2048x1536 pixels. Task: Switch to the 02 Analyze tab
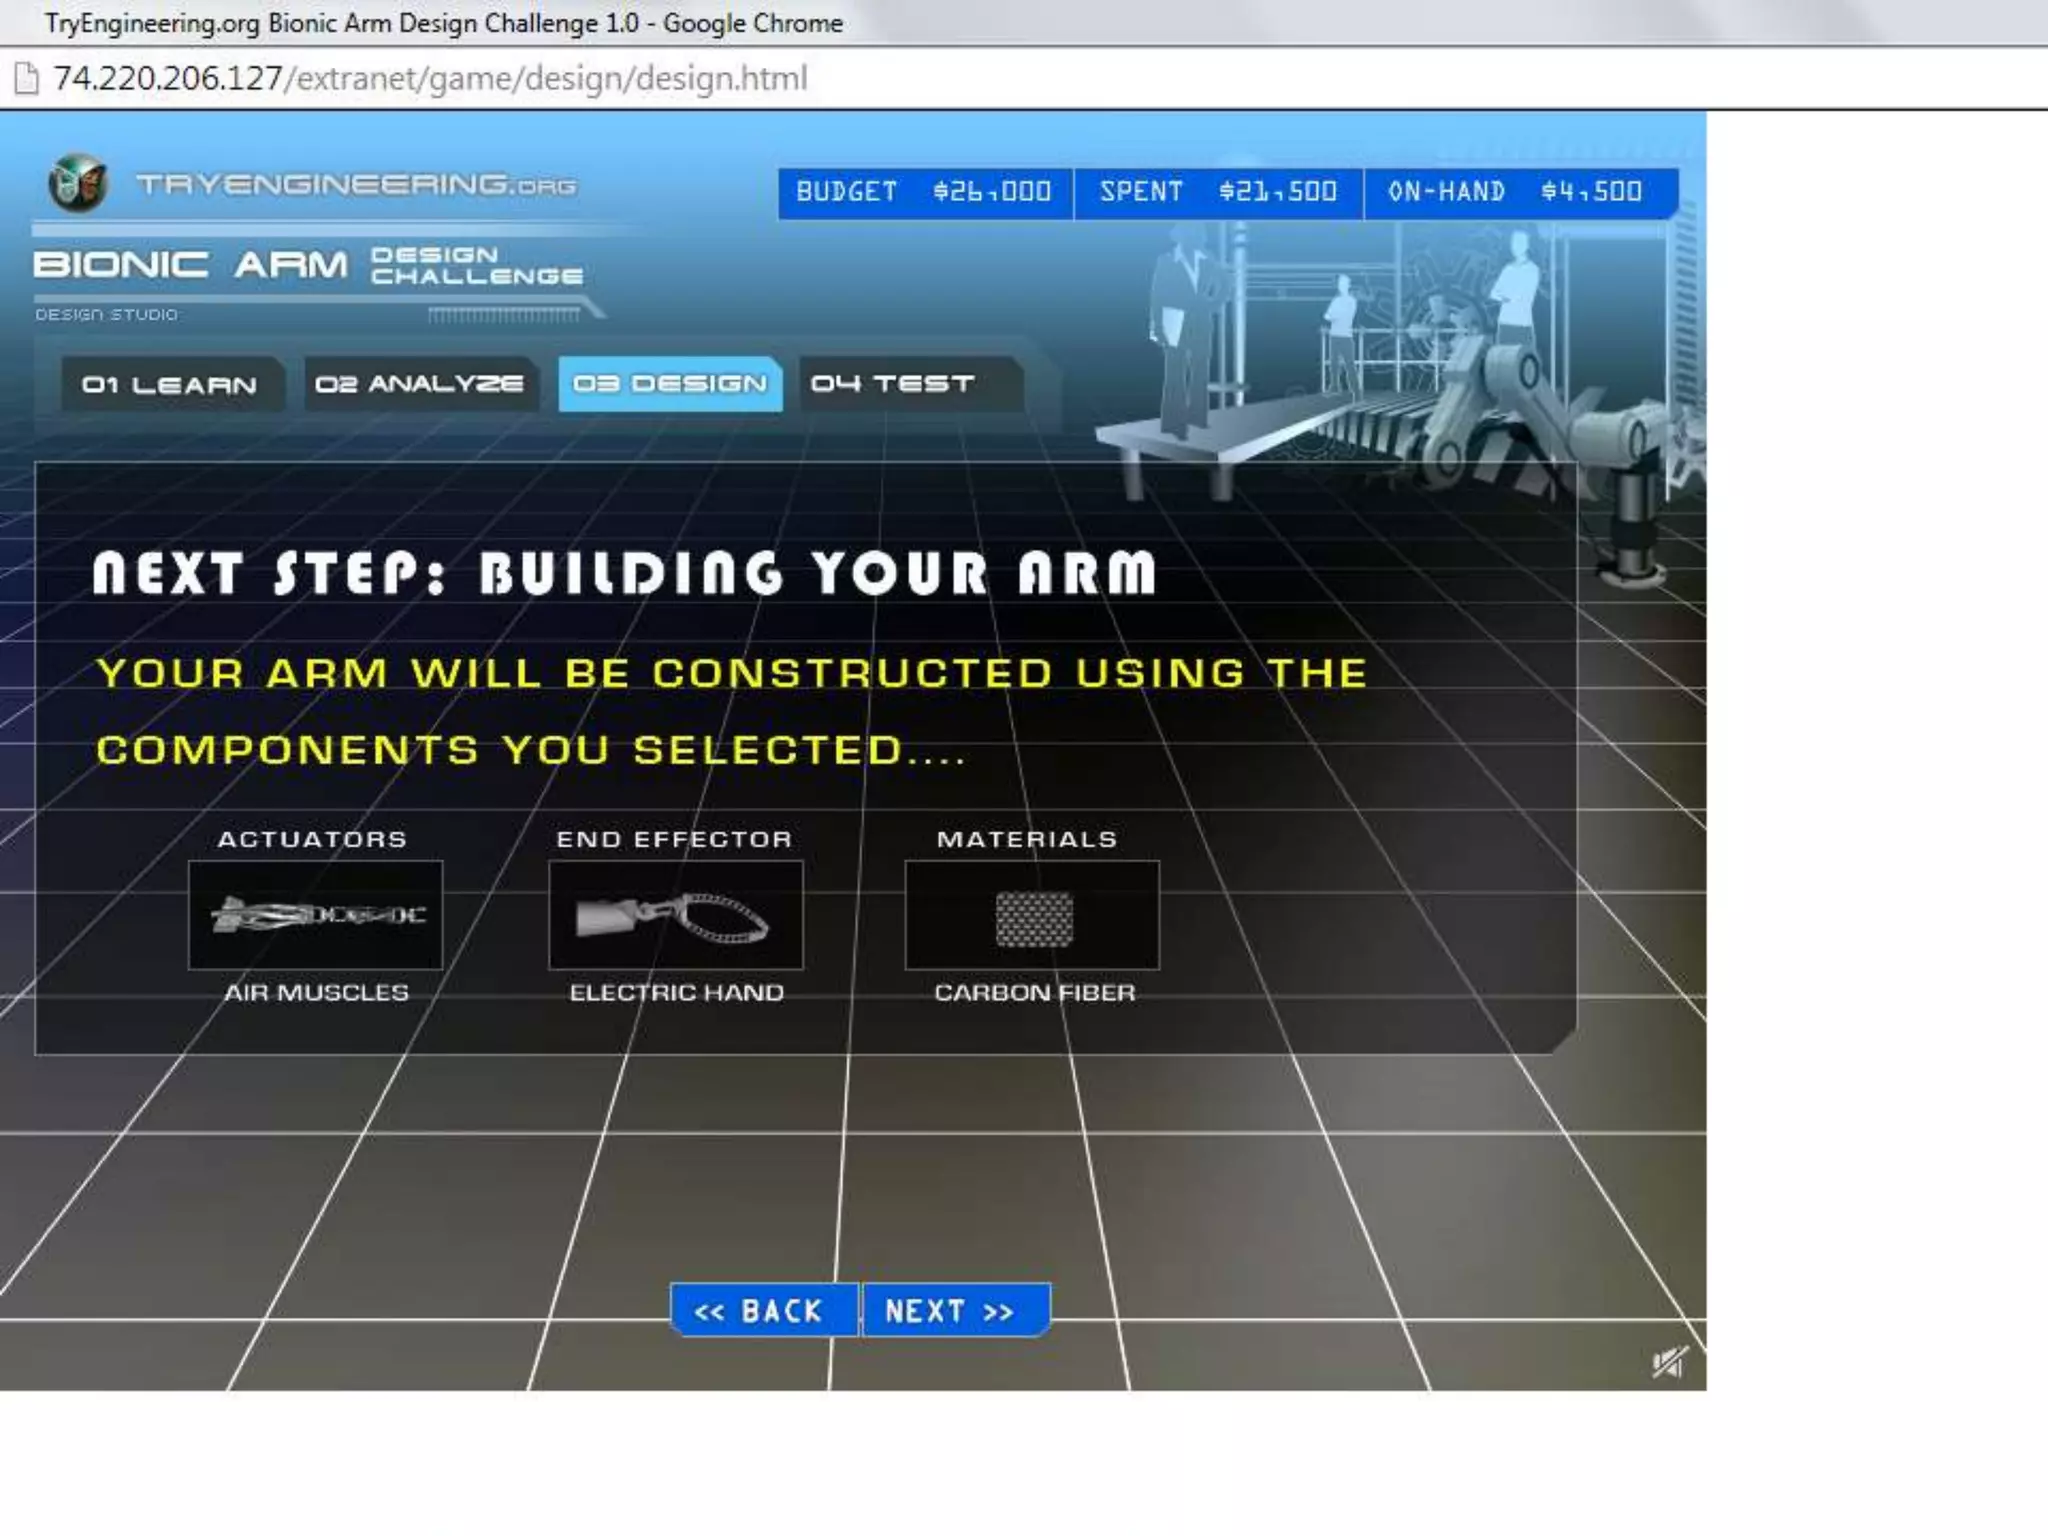419,384
